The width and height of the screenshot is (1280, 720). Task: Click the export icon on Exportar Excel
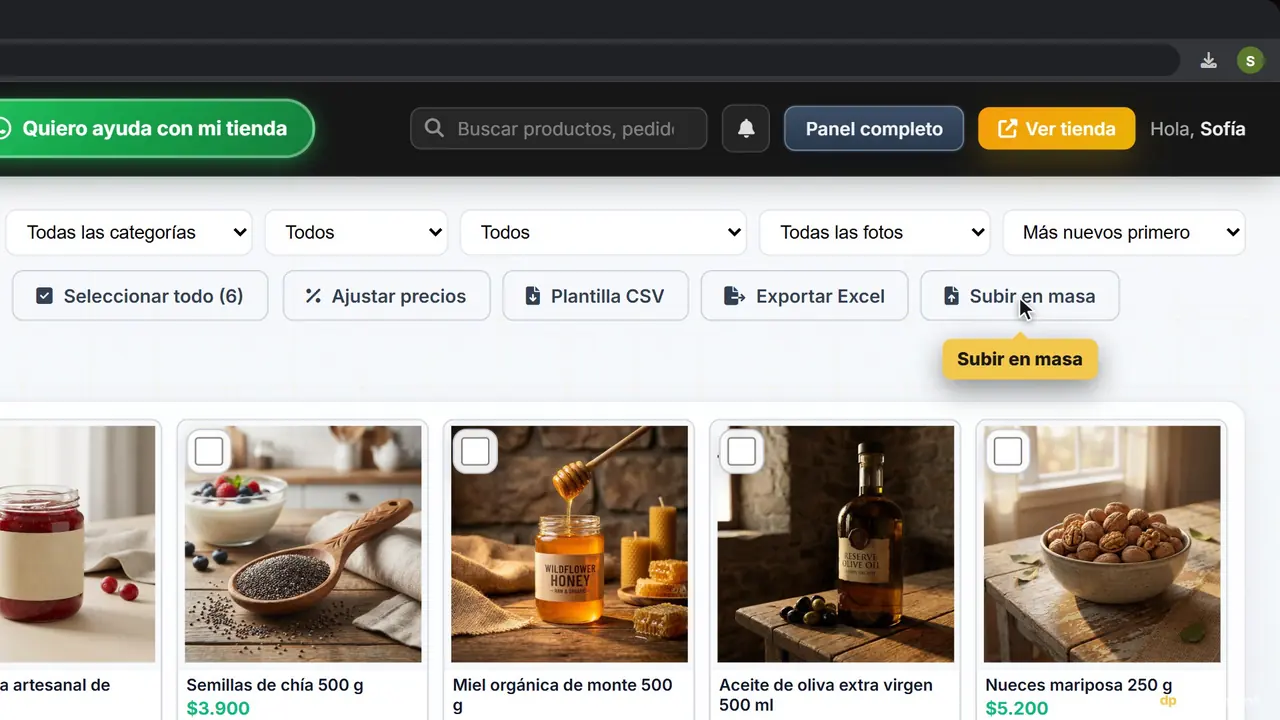click(735, 296)
